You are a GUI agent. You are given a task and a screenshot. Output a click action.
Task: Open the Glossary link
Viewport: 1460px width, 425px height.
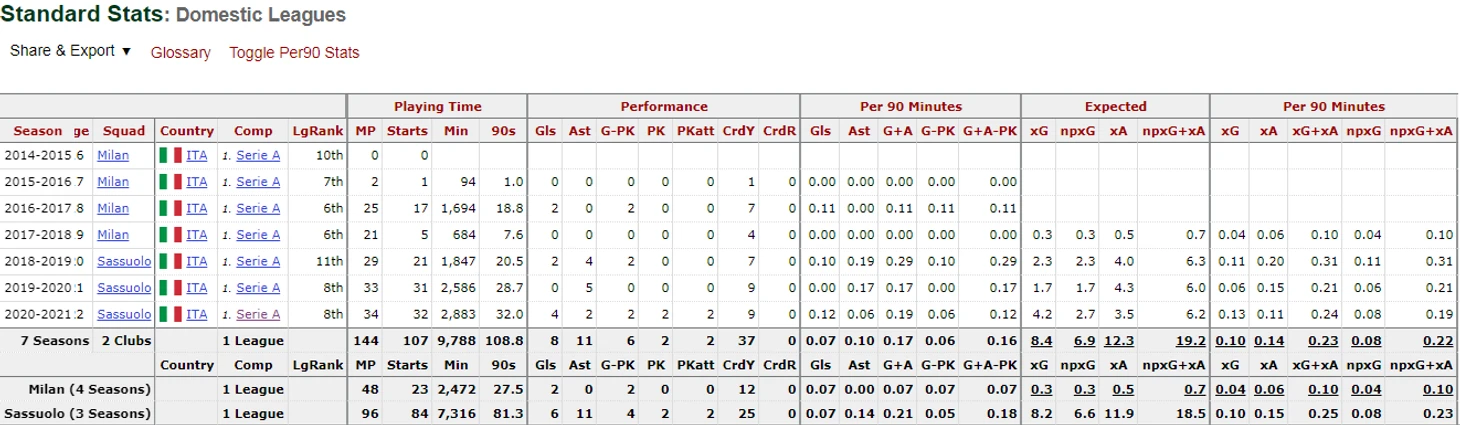click(181, 53)
